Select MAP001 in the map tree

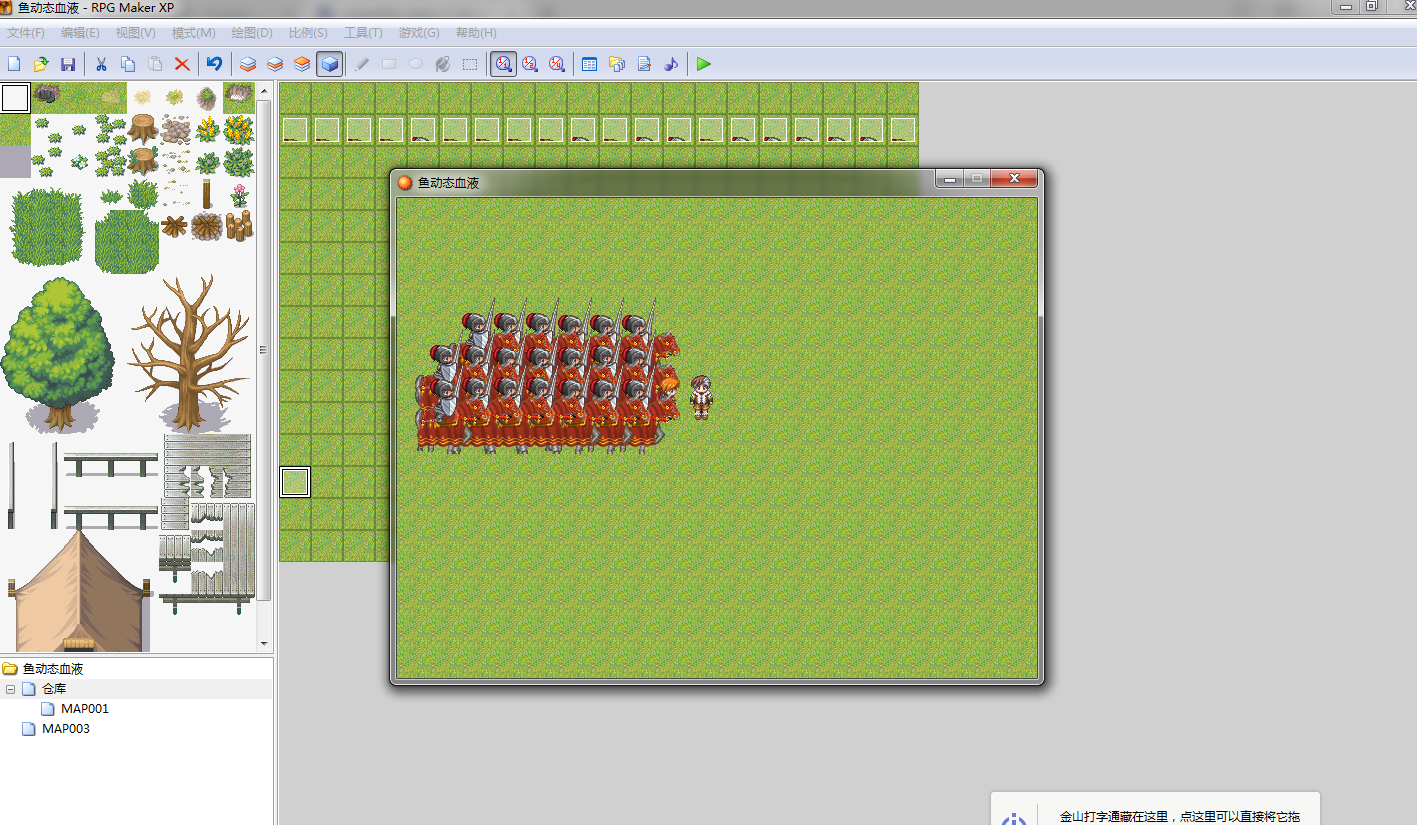[x=85, y=709]
